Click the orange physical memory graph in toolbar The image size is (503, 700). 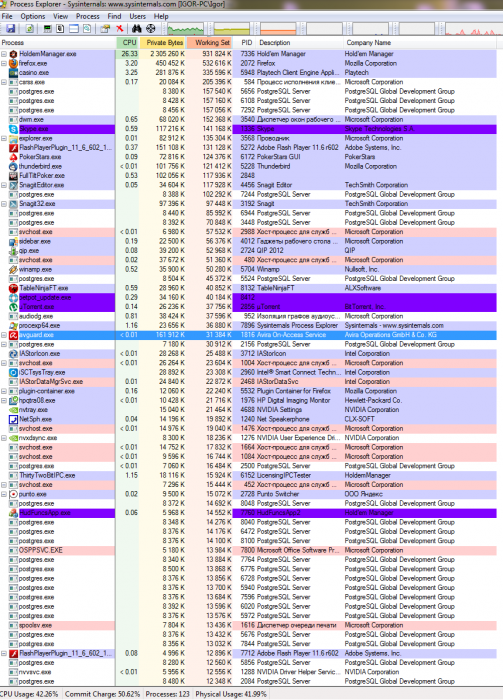[x=279, y=29]
